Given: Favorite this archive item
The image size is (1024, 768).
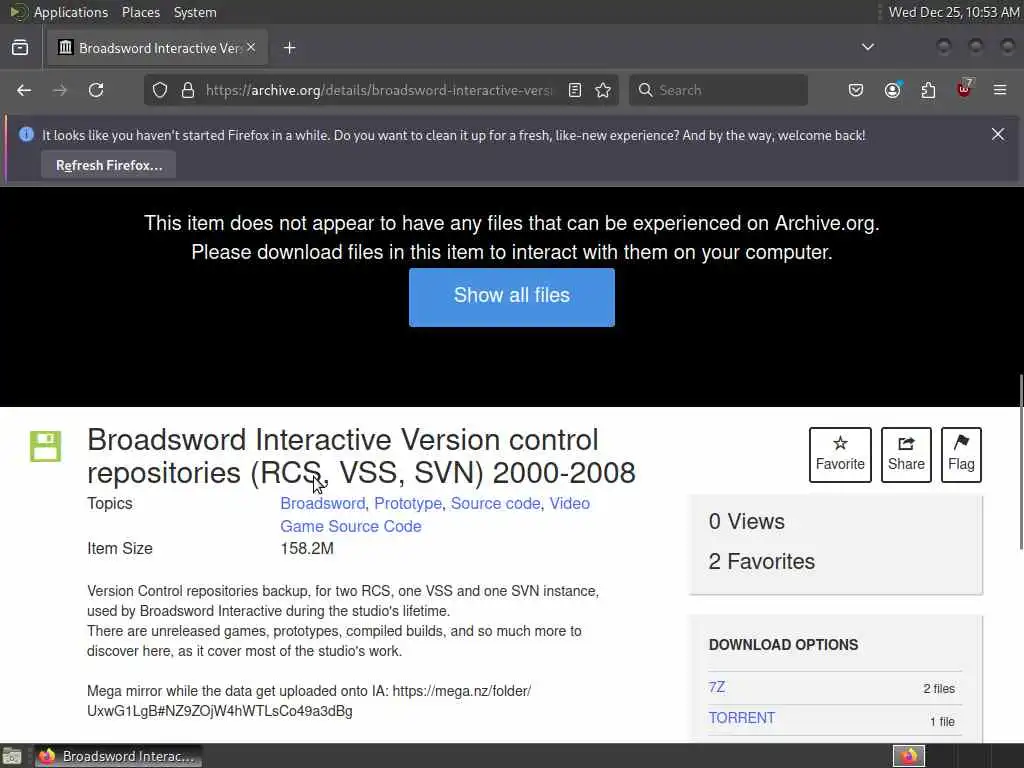Looking at the screenshot, I should [x=840, y=455].
